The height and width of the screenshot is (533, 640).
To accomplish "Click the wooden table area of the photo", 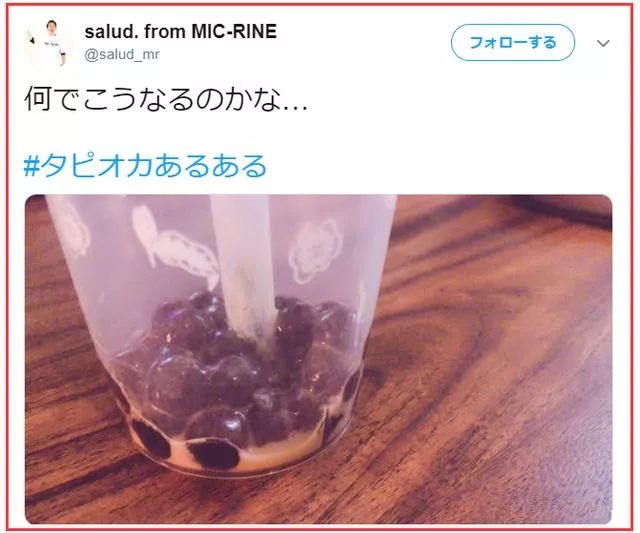I will [x=490, y=367].
